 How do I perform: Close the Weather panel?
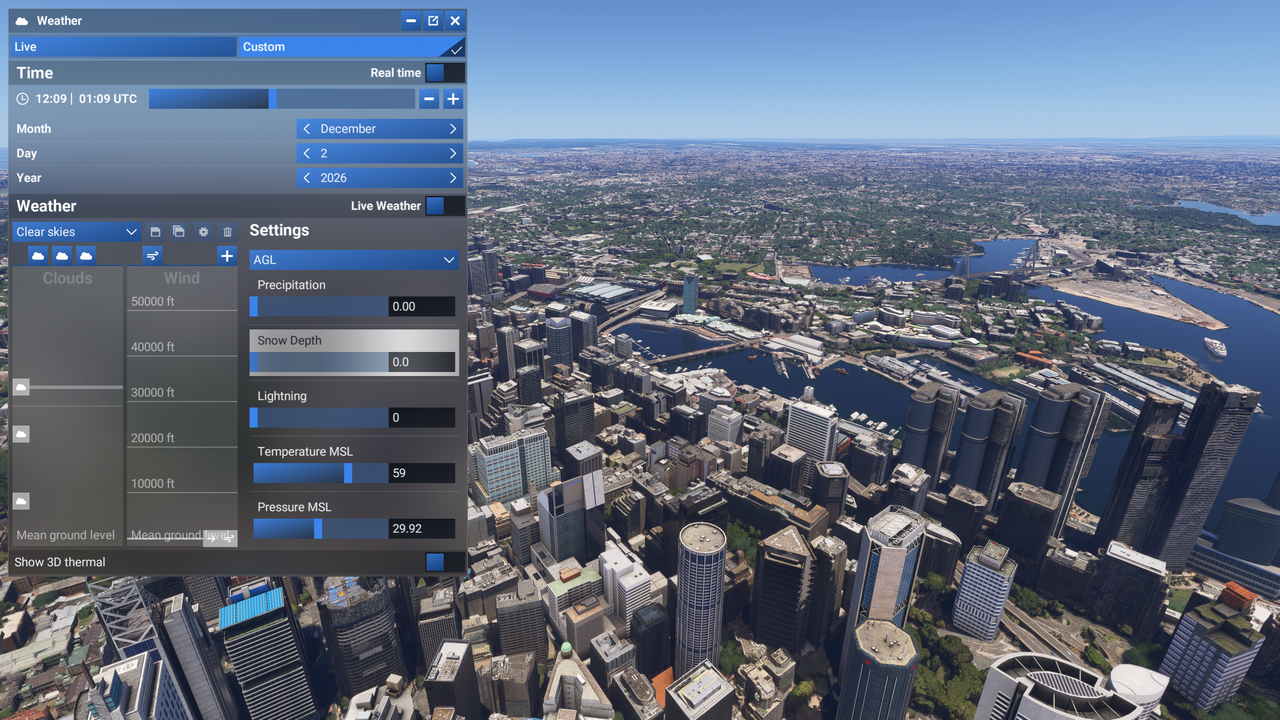point(455,21)
